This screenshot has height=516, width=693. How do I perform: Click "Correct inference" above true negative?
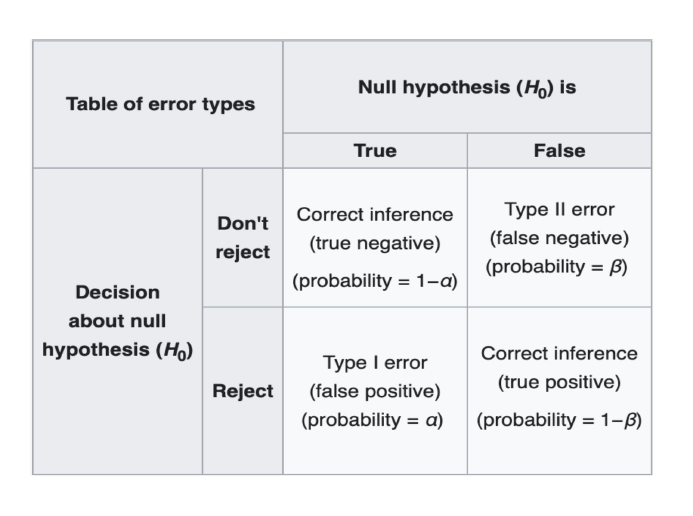pyautogui.click(x=374, y=215)
